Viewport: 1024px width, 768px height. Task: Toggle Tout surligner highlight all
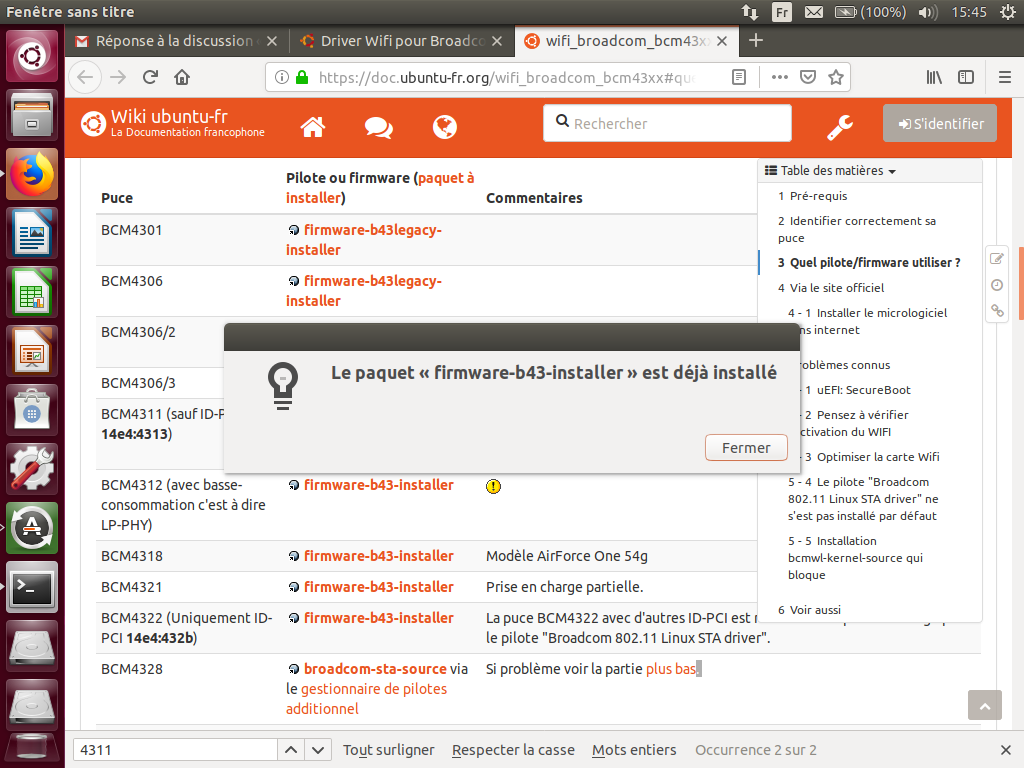(x=389, y=750)
